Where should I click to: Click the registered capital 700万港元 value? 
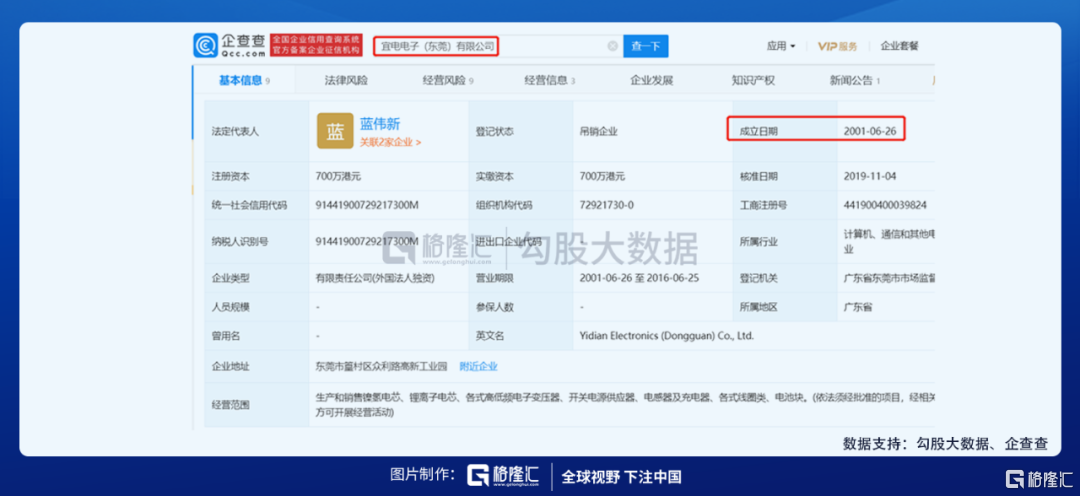click(338, 176)
